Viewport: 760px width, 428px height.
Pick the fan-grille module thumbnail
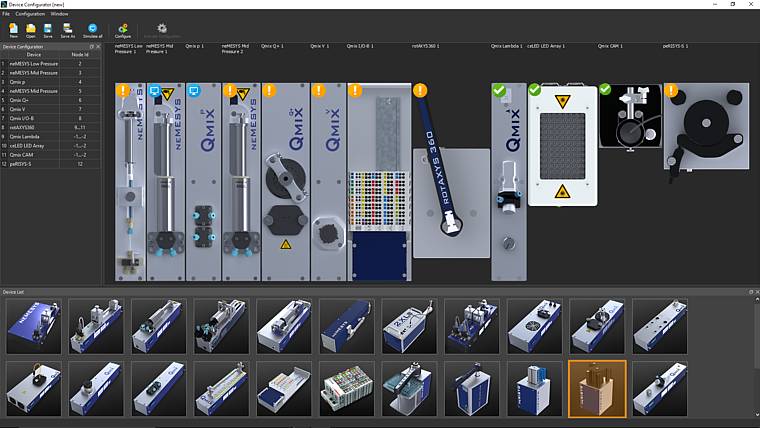[x=535, y=326]
